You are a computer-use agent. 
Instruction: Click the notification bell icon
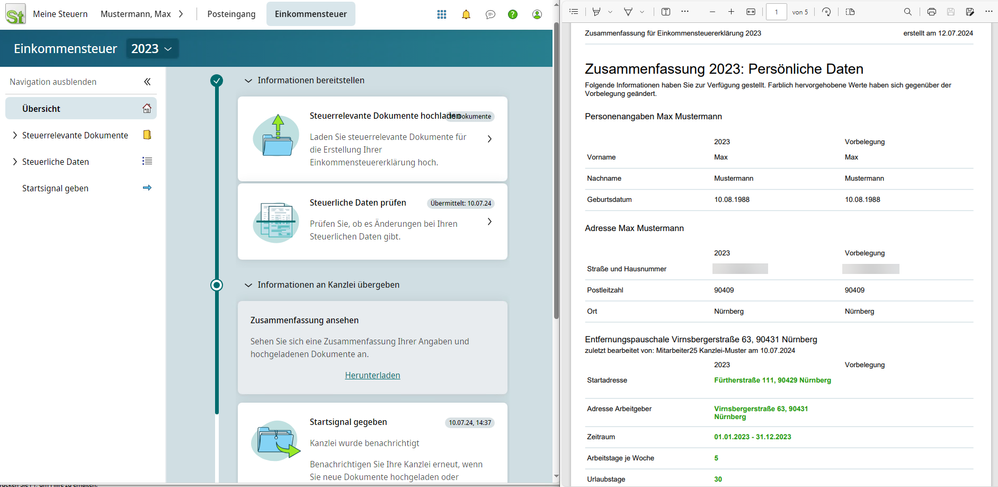[466, 15]
